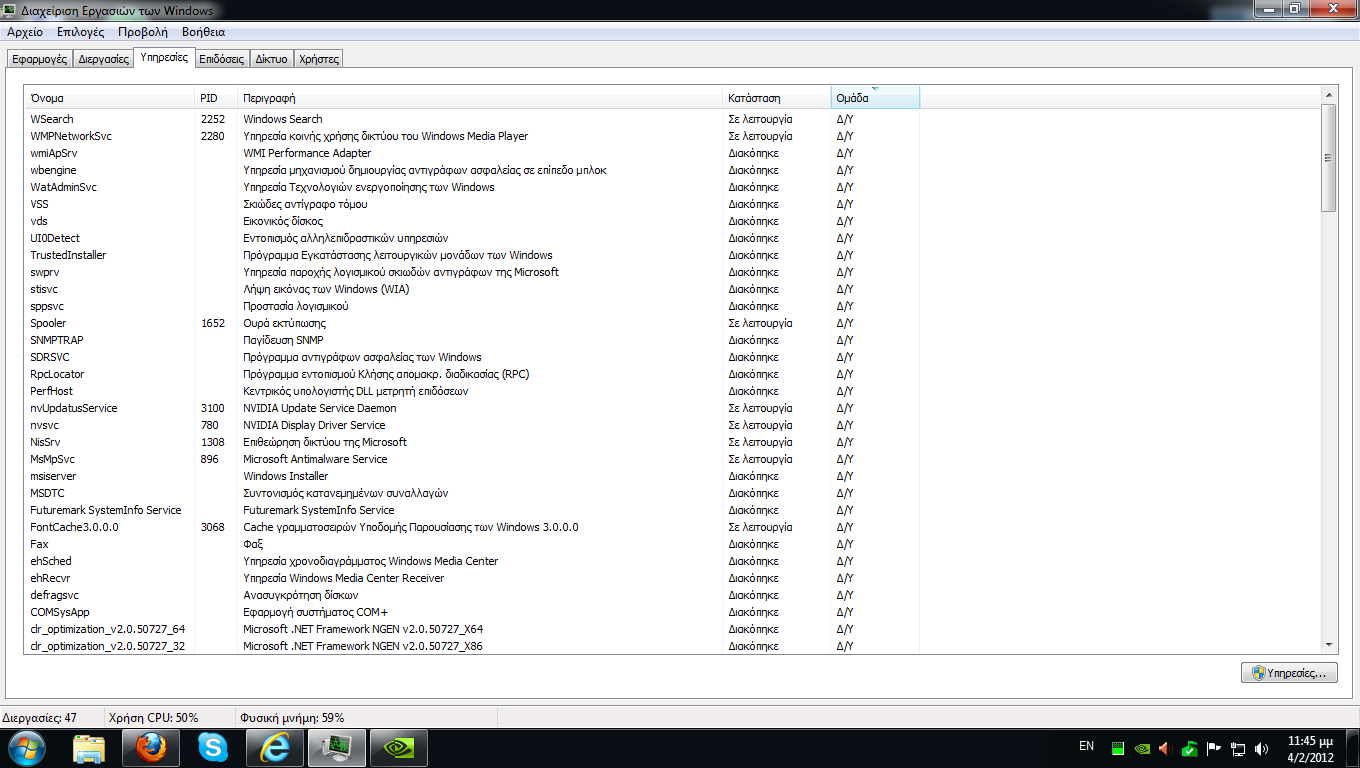Open the Start menu orb

(x=26, y=747)
